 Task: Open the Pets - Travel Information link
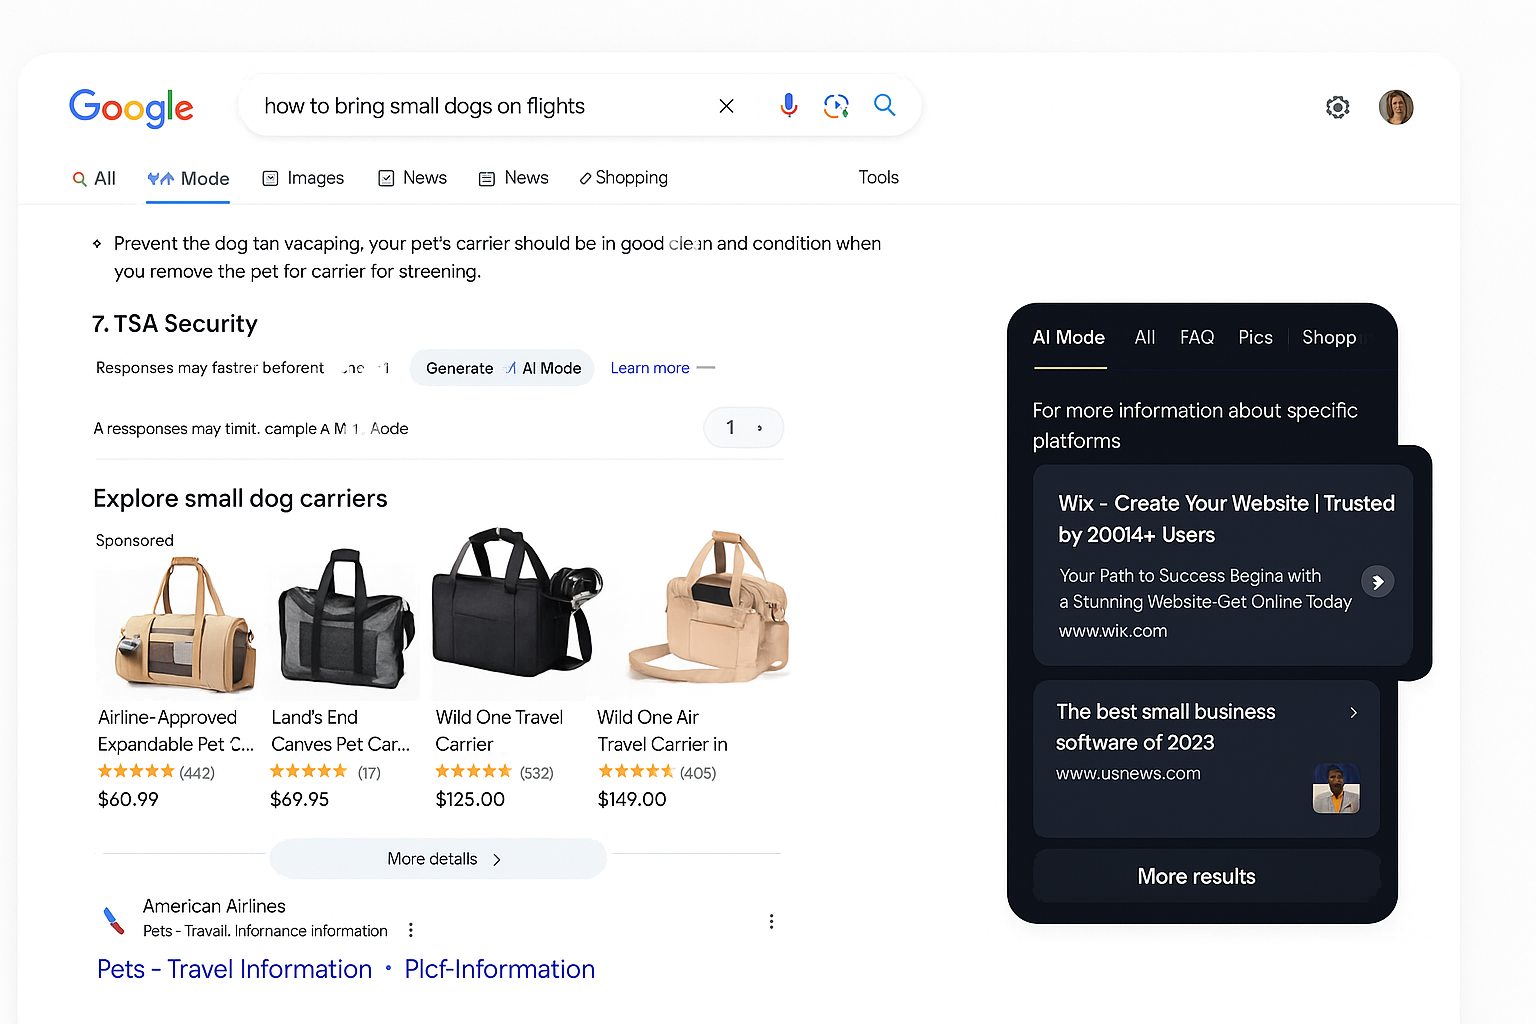(x=234, y=969)
